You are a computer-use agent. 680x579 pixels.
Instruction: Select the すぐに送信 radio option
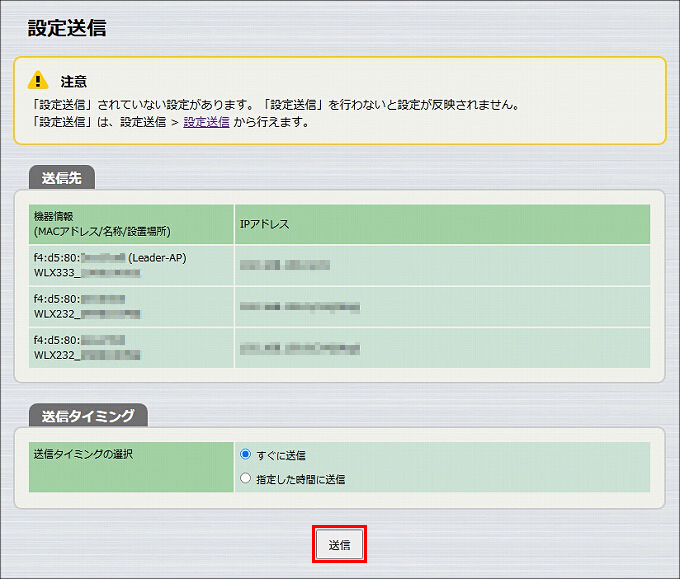pos(245,454)
